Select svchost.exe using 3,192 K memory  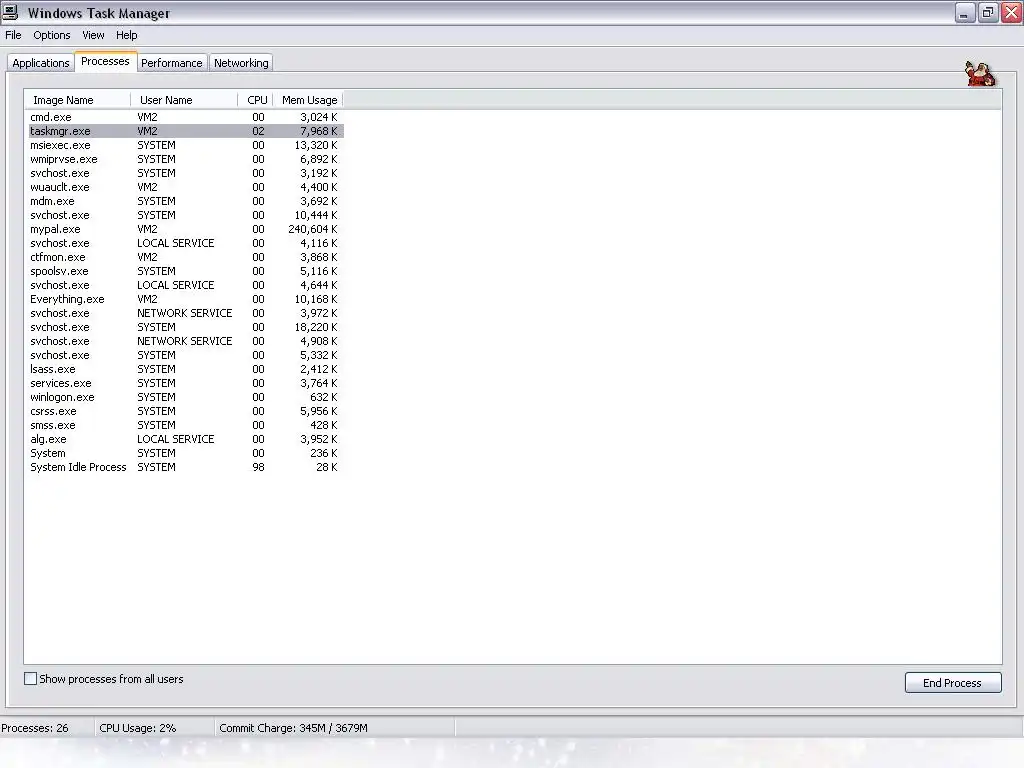tap(185, 173)
